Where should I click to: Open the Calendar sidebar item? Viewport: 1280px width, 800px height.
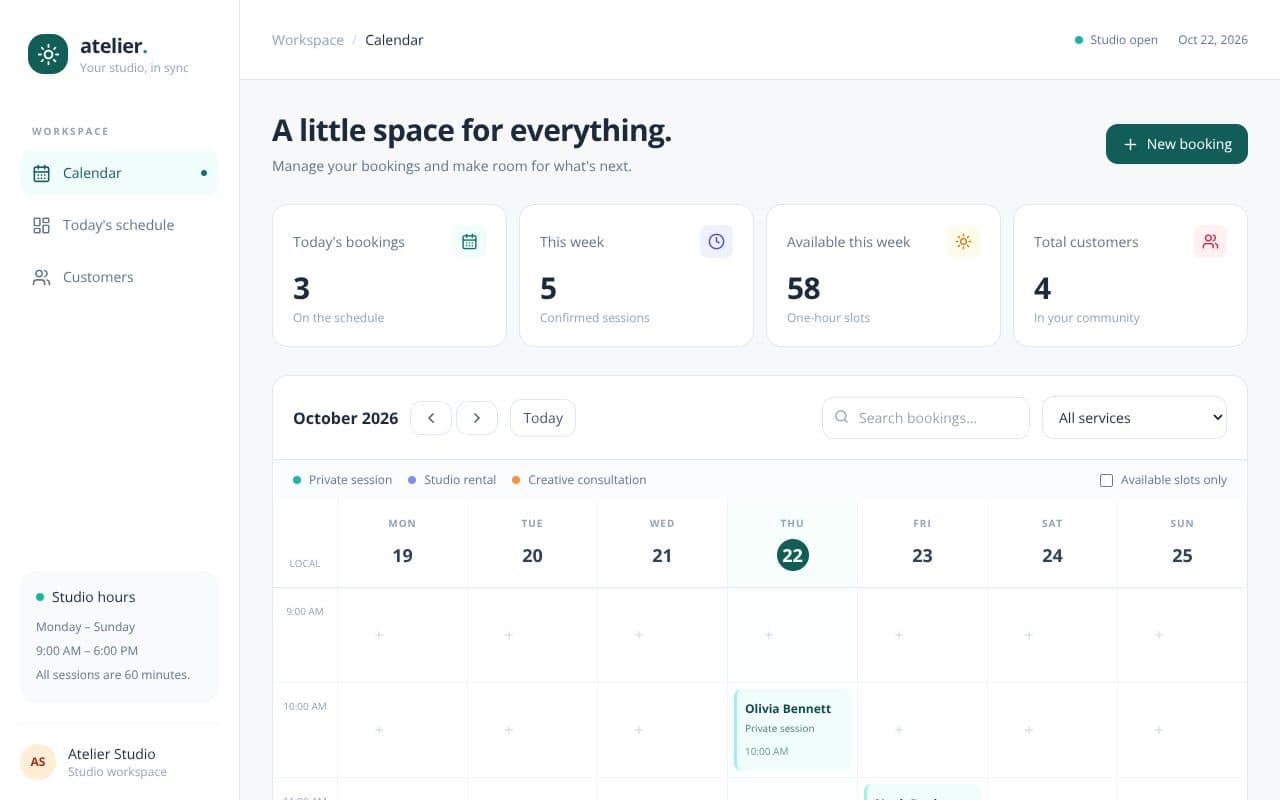[119, 173]
